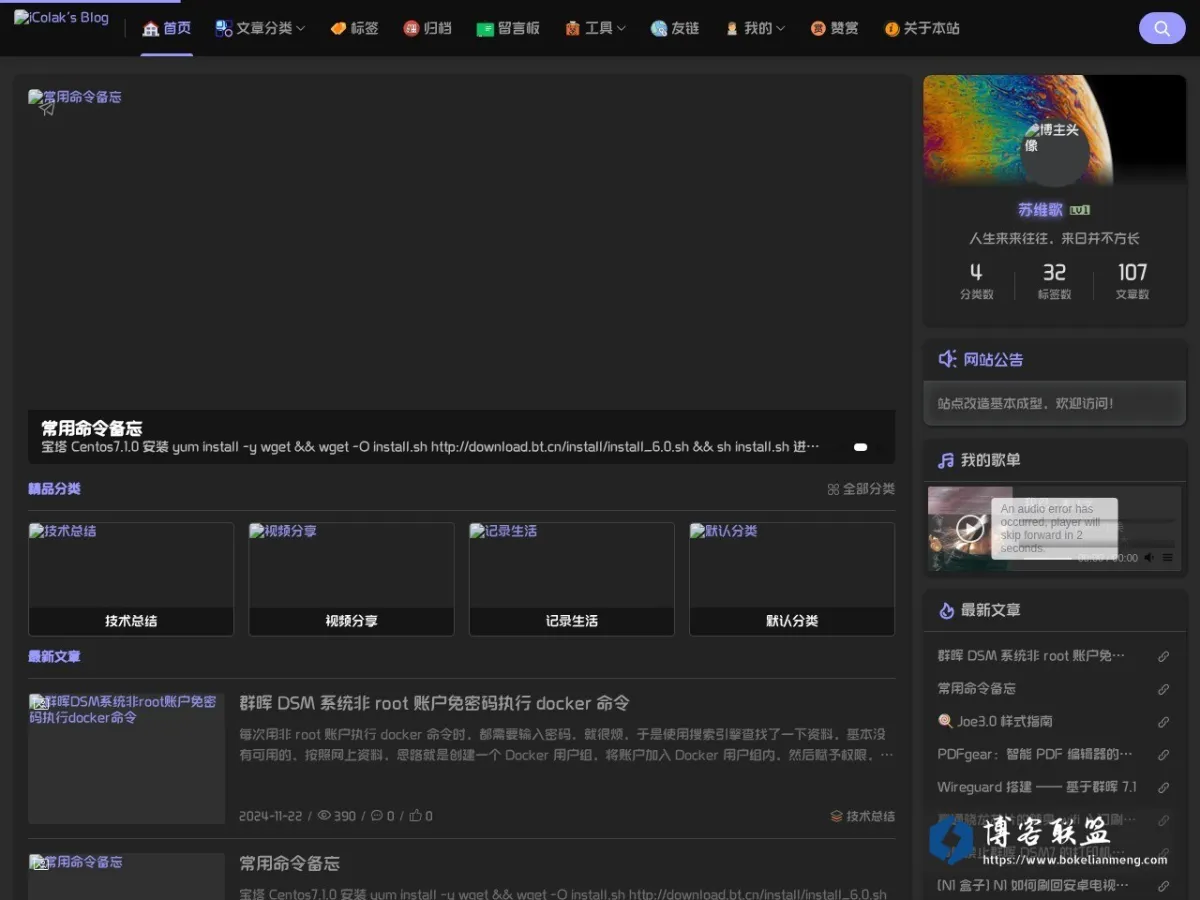Open the search button in the header
Viewport: 1200px width, 900px height.
pyautogui.click(x=1161, y=28)
